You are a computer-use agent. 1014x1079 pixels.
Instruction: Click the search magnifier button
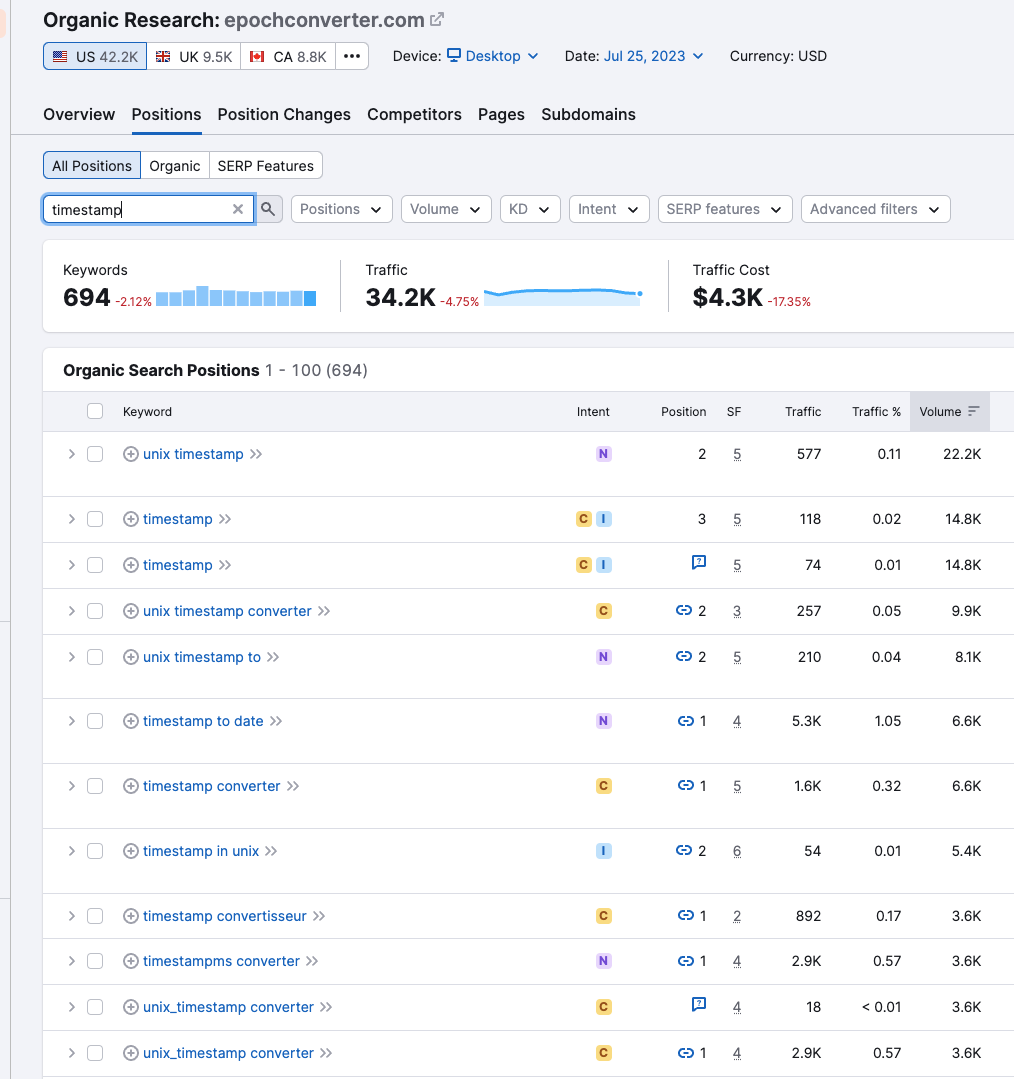tap(269, 209)
